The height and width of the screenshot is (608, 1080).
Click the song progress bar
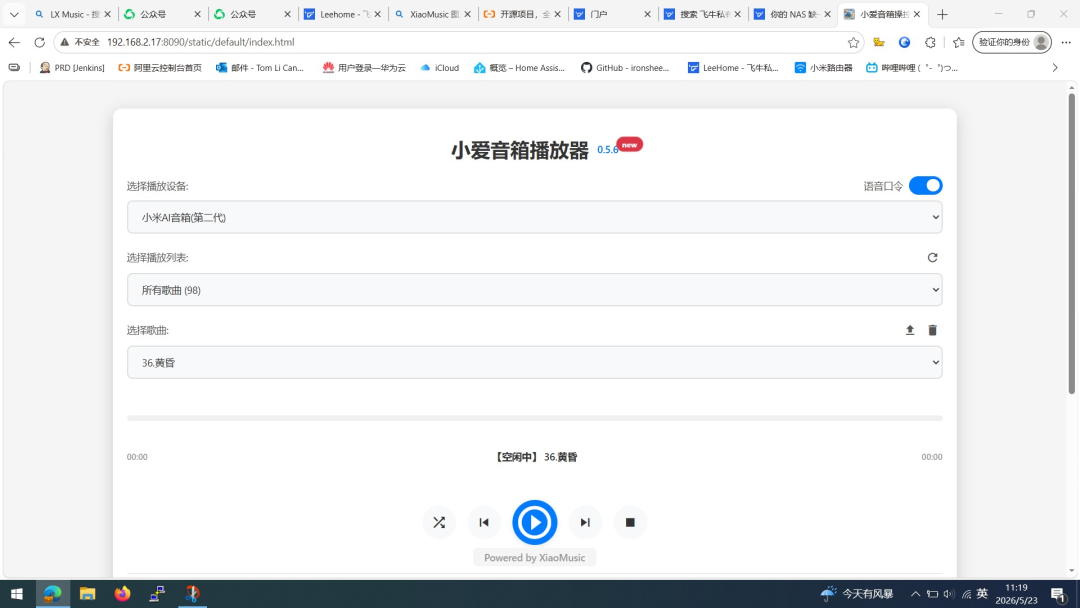(534, 418)
